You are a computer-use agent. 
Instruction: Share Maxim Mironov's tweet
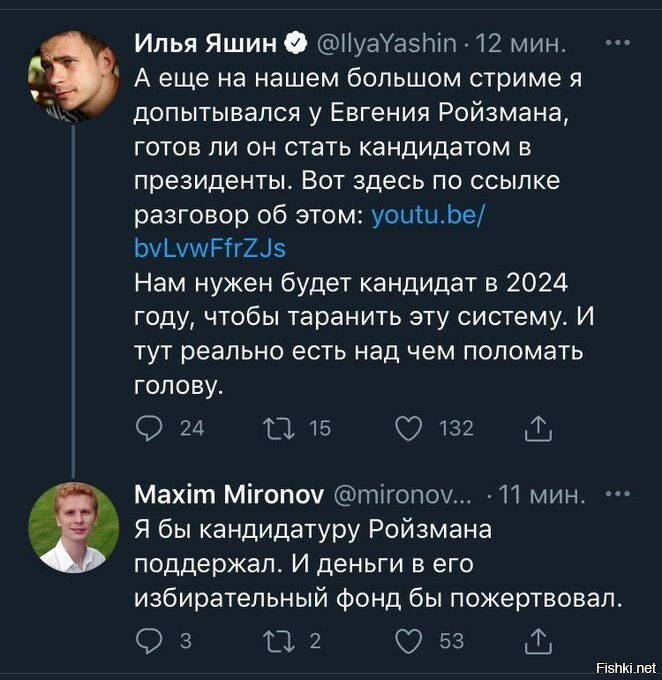tap(538, 641)
